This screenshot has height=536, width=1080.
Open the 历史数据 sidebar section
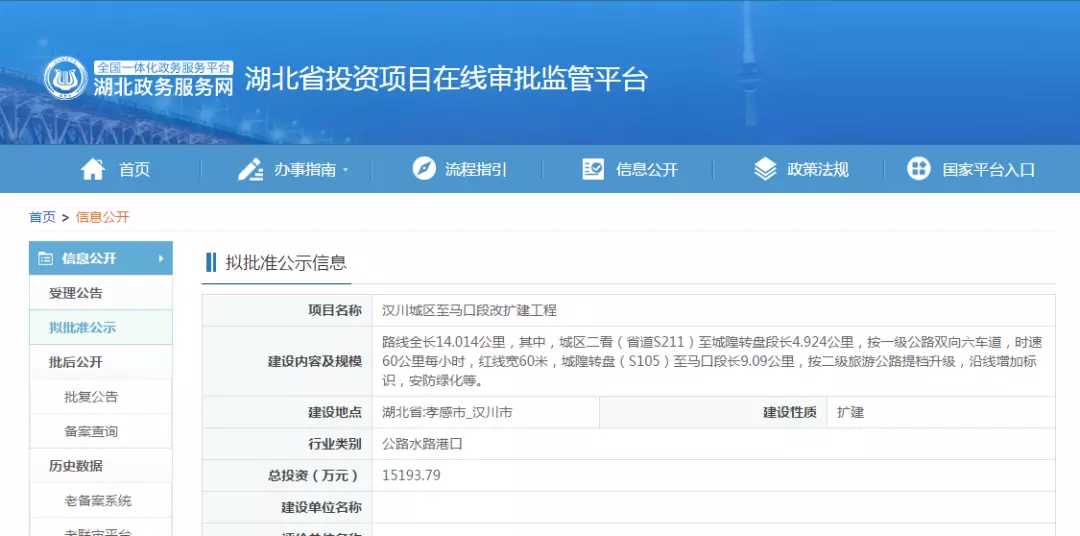pyautogui.click(x=76, y=466)
